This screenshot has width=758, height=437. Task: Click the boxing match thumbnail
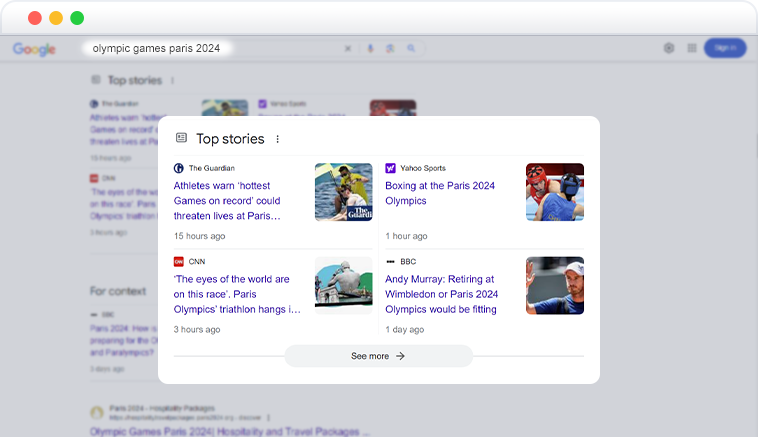555,192
